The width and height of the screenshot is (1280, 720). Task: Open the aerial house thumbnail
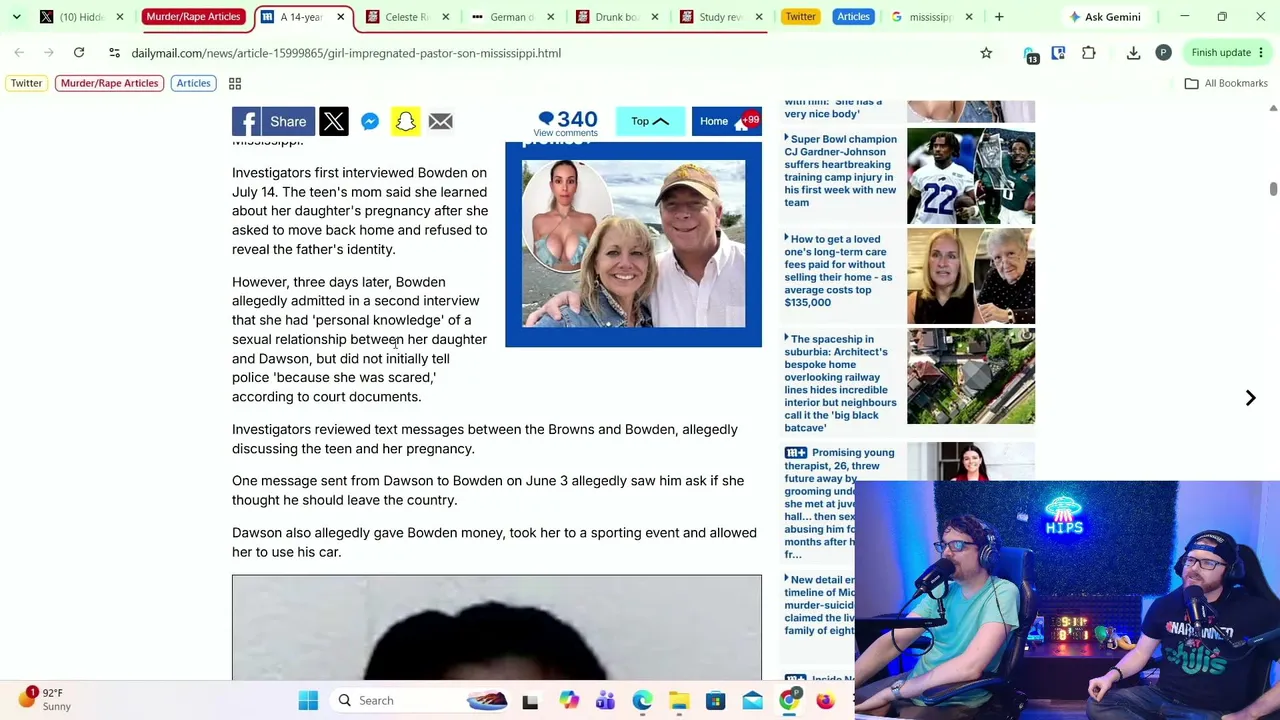click(971, 376)
